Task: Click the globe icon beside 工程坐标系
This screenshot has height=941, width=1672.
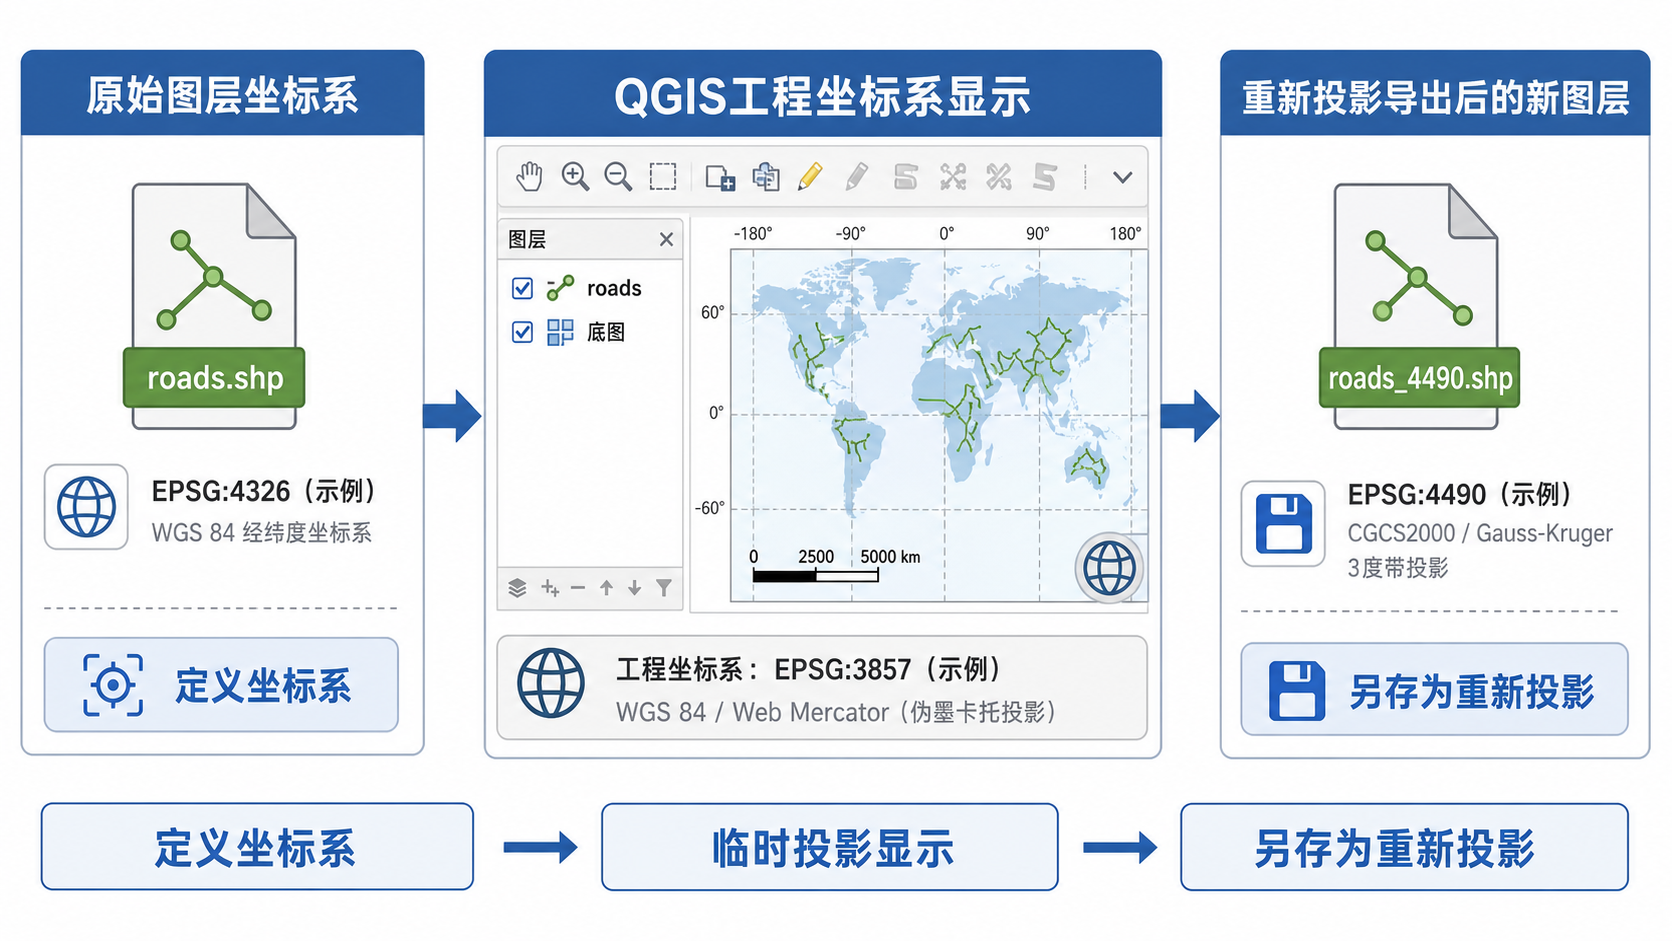Action: point(551,684)
